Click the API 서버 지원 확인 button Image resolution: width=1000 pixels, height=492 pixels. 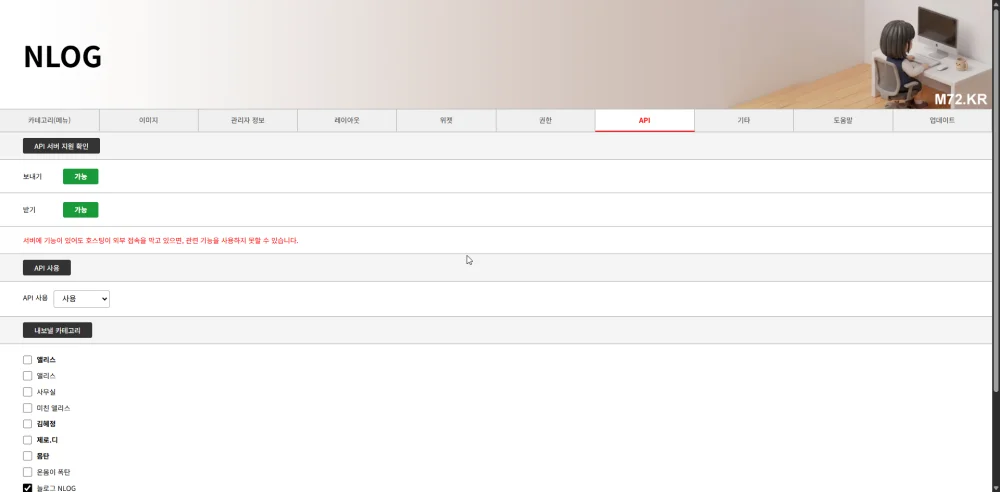pyautogui.click(x=61, y=146)
